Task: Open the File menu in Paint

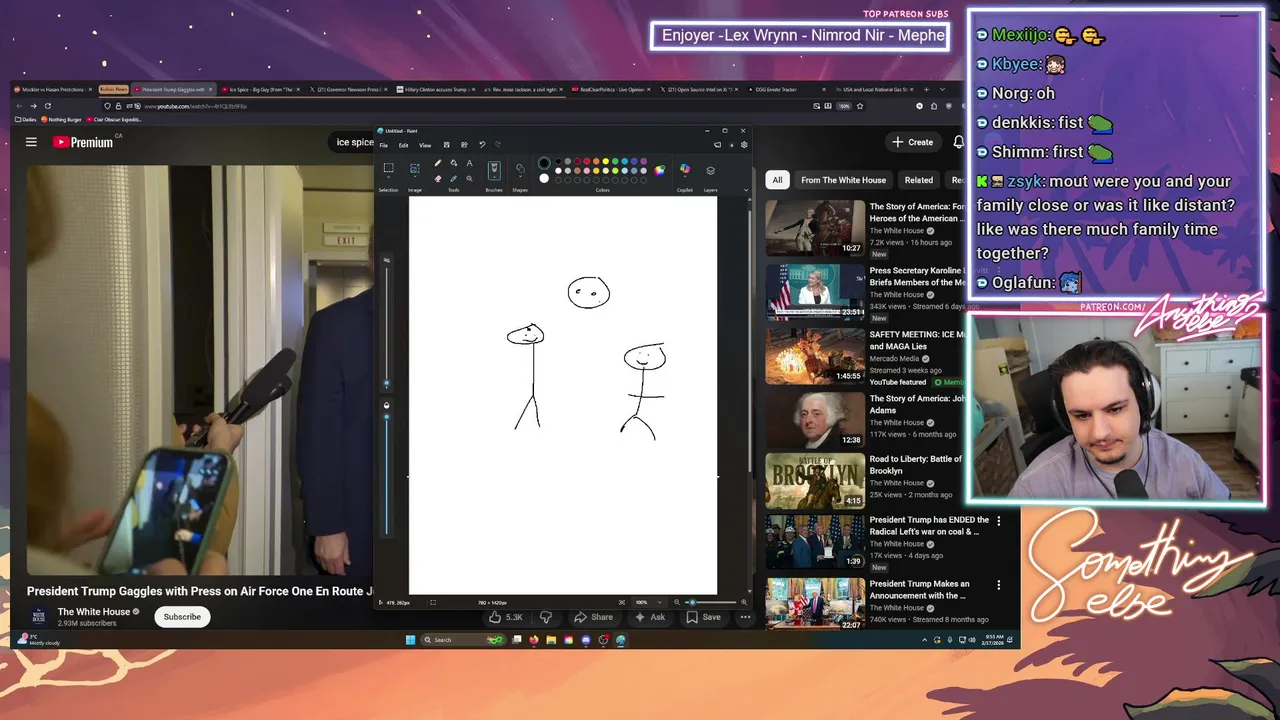Action: (x=383, y=145)
